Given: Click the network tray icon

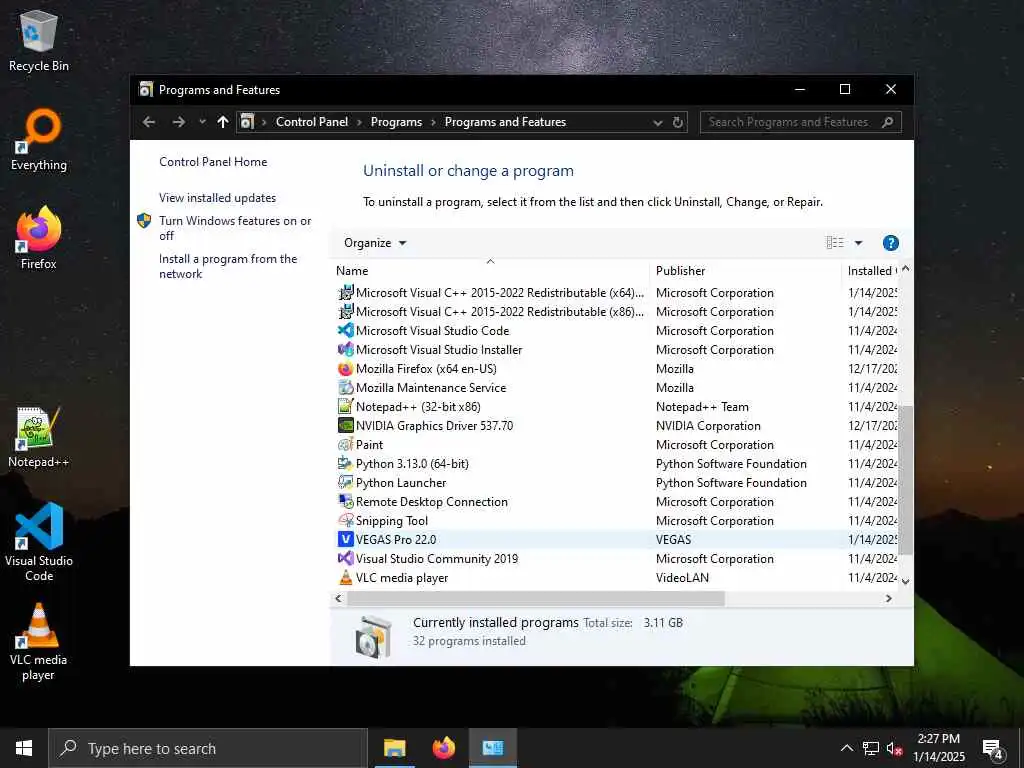Looking at the screenshot, I should (871, 748).
